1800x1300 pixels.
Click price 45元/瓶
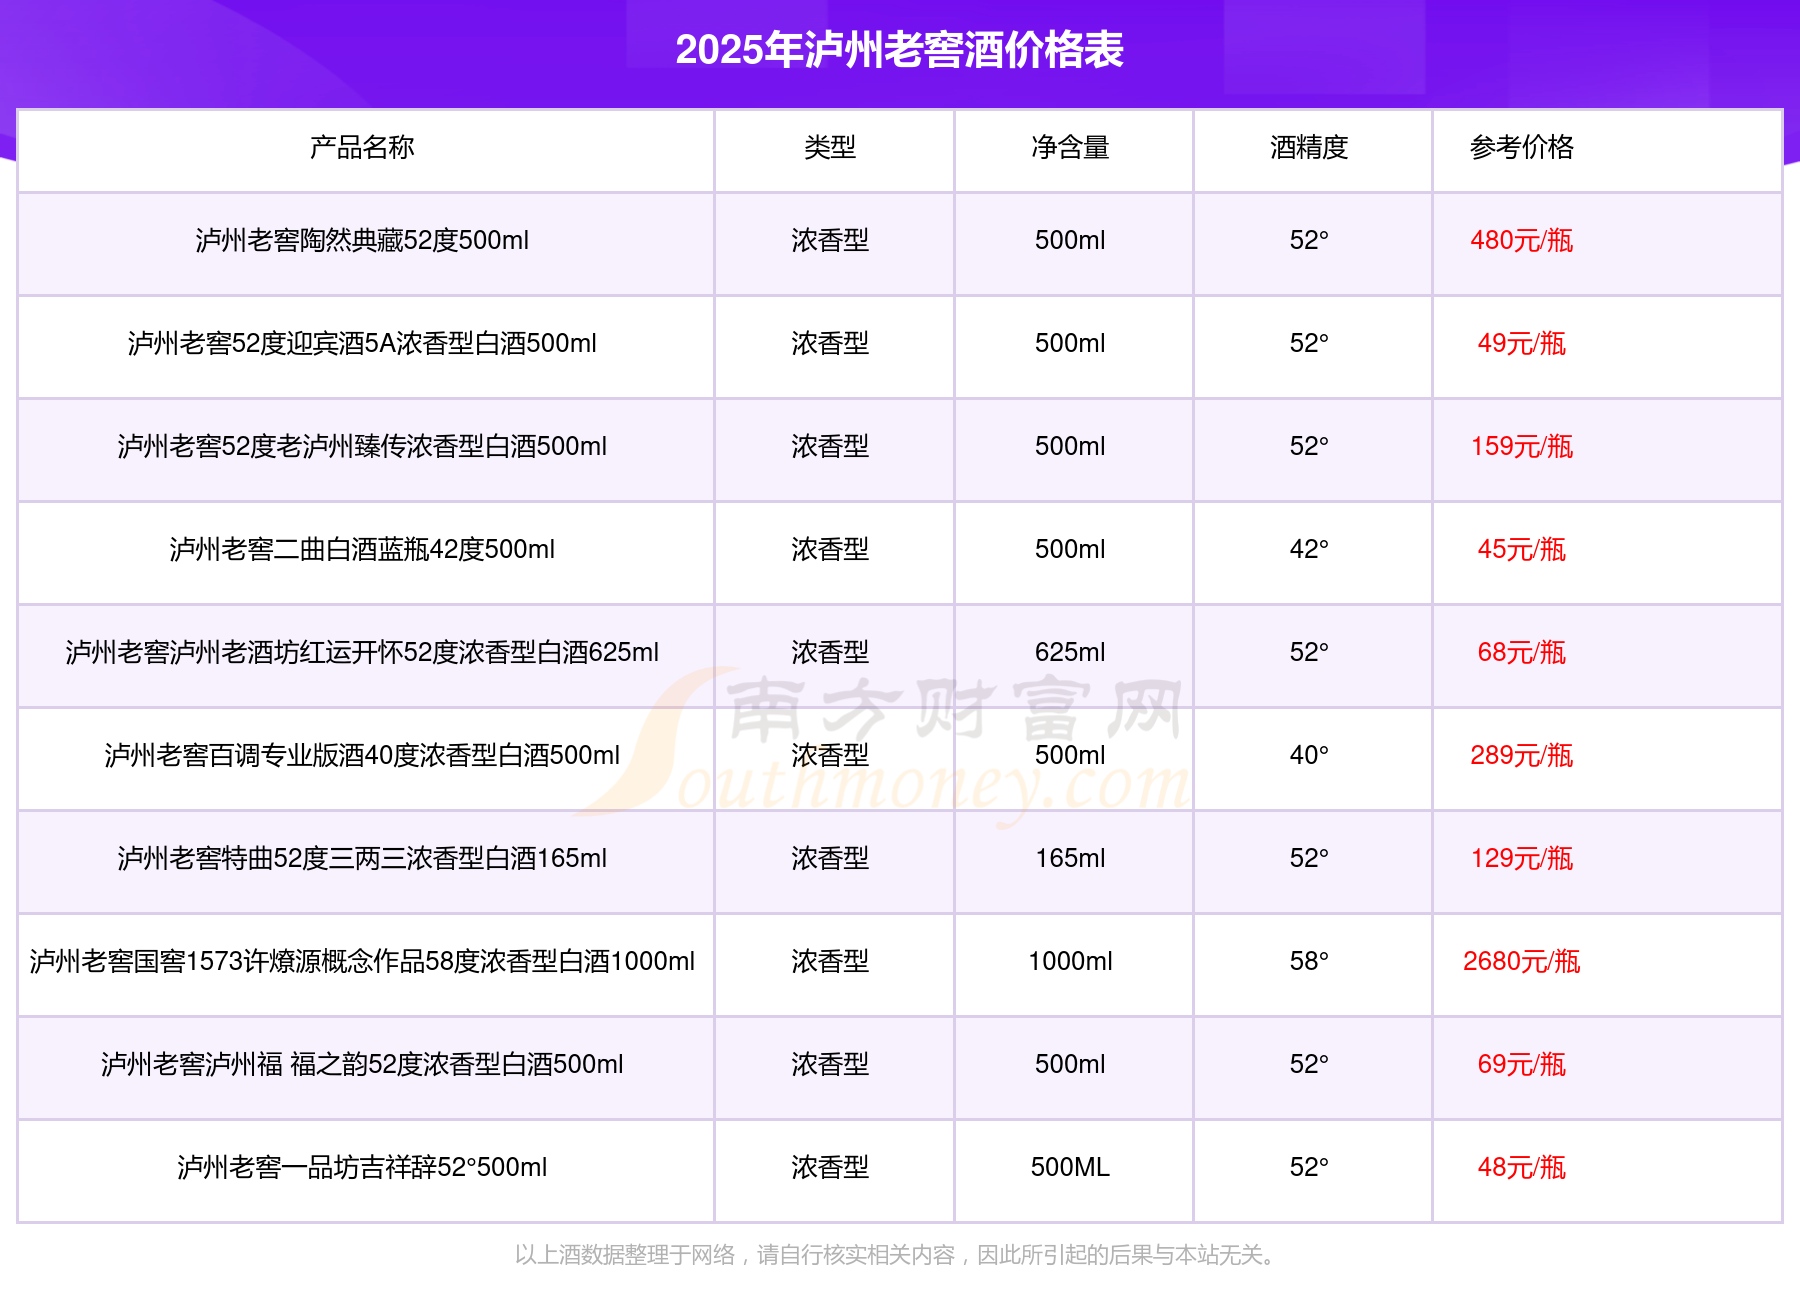[x=1521, y=549]
